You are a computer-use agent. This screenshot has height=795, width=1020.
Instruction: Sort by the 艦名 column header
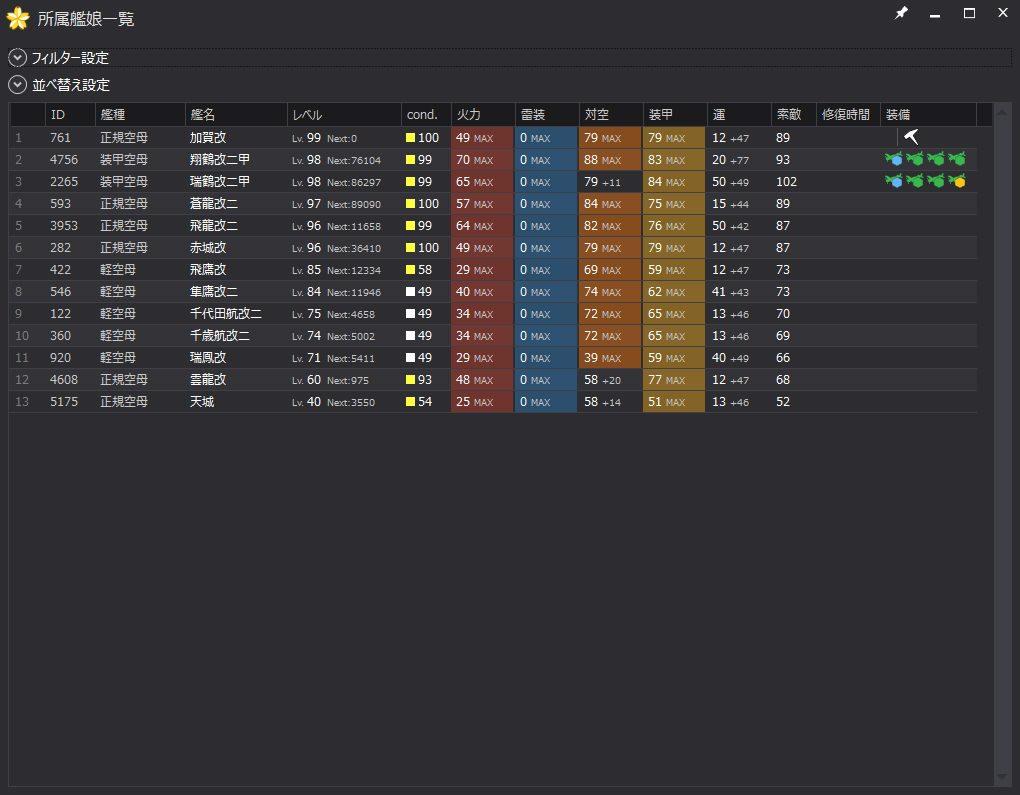pyautogui.click(x=236, y=115)
